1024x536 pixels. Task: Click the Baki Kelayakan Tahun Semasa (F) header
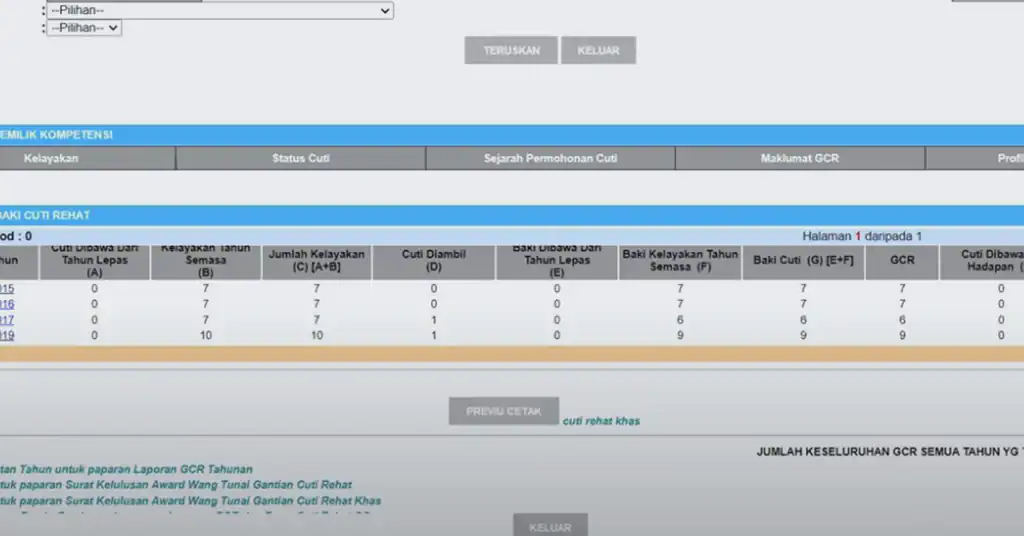pyautogui.click(x=680, y=260)
